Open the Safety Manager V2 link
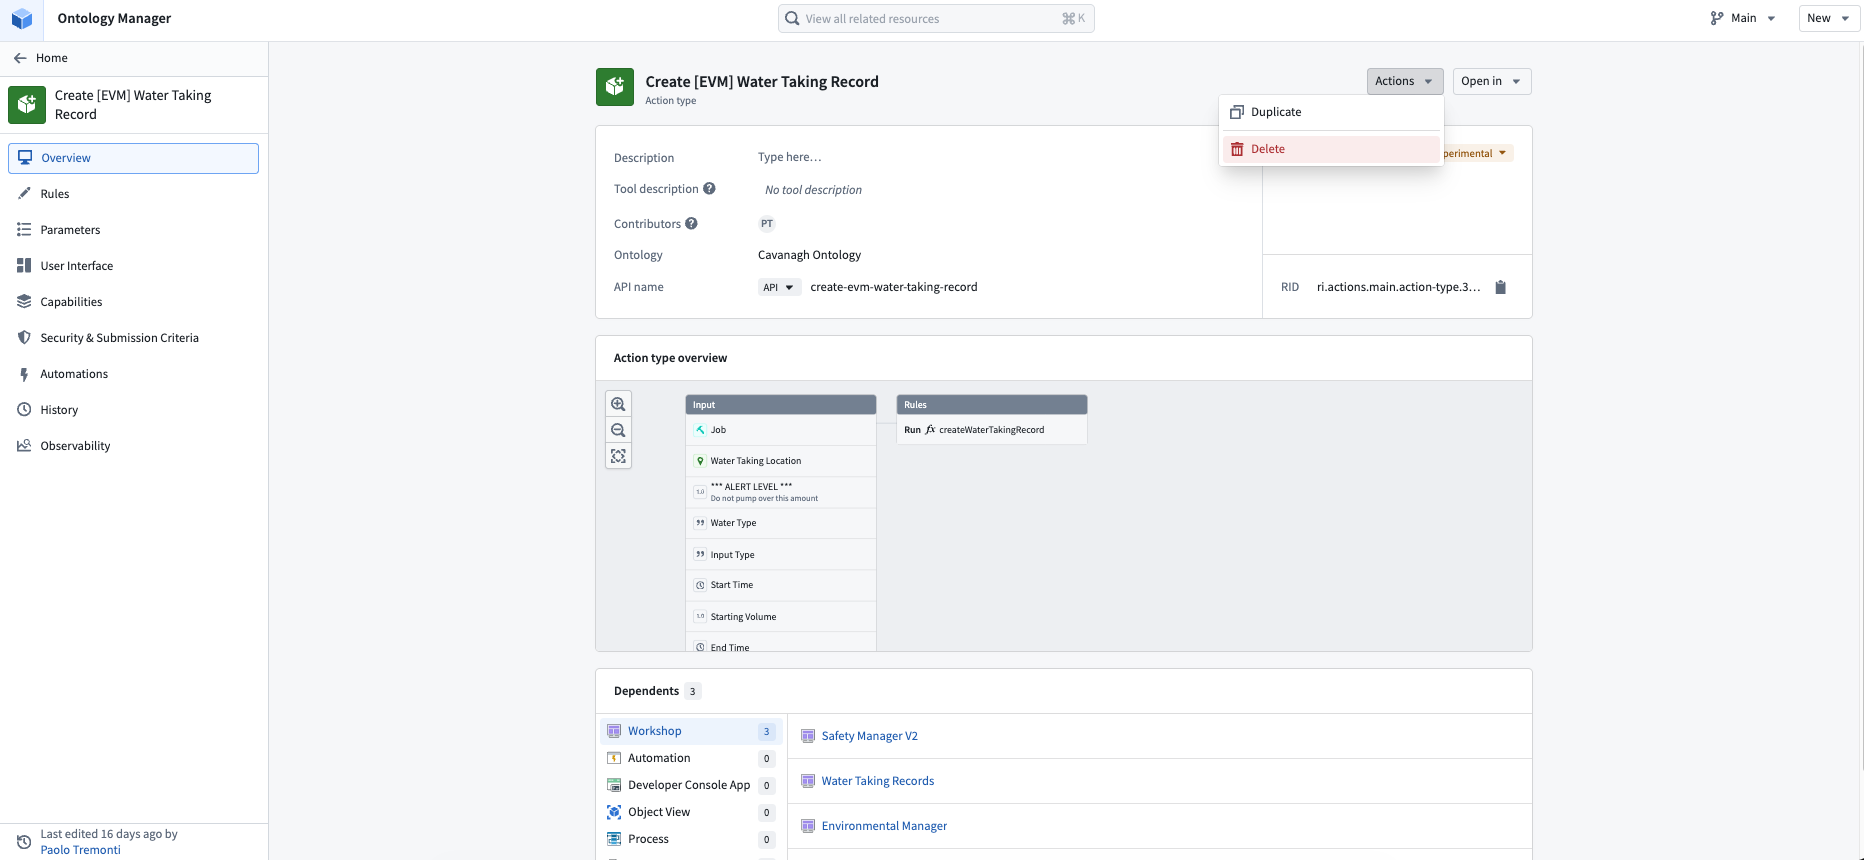Viewport: 1864px width, 860px height. point(869,736)
